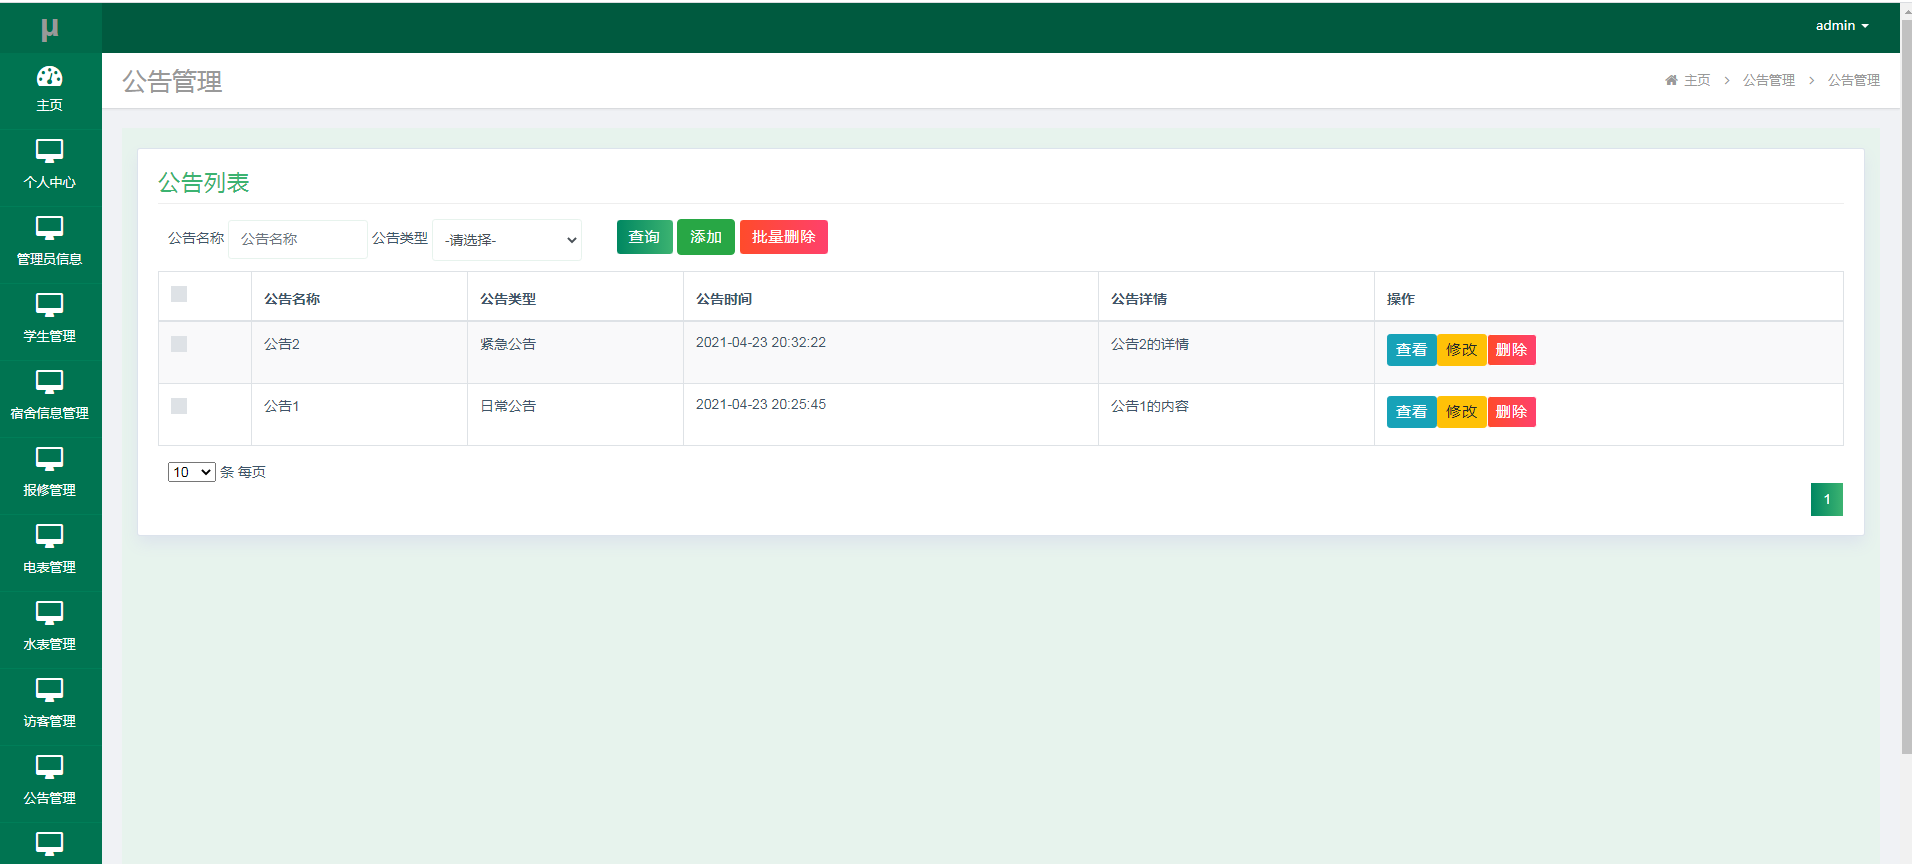Open the 个人中心 monitor icon
This screenshot has width=1912, height=864.
point(50,152)
